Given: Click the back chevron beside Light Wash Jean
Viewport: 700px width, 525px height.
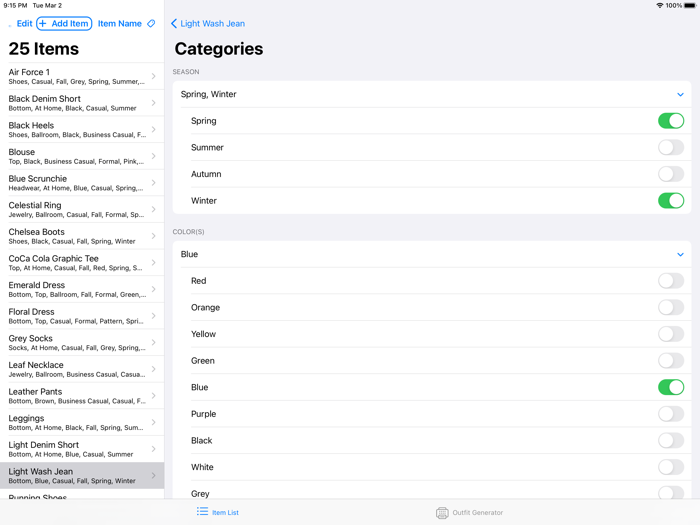Looking at the screenshot, I should point(174,23).
